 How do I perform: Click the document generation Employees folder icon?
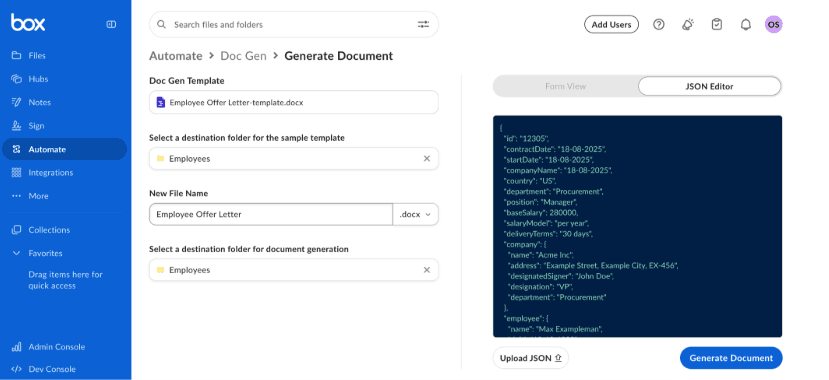tap(160, 270)
